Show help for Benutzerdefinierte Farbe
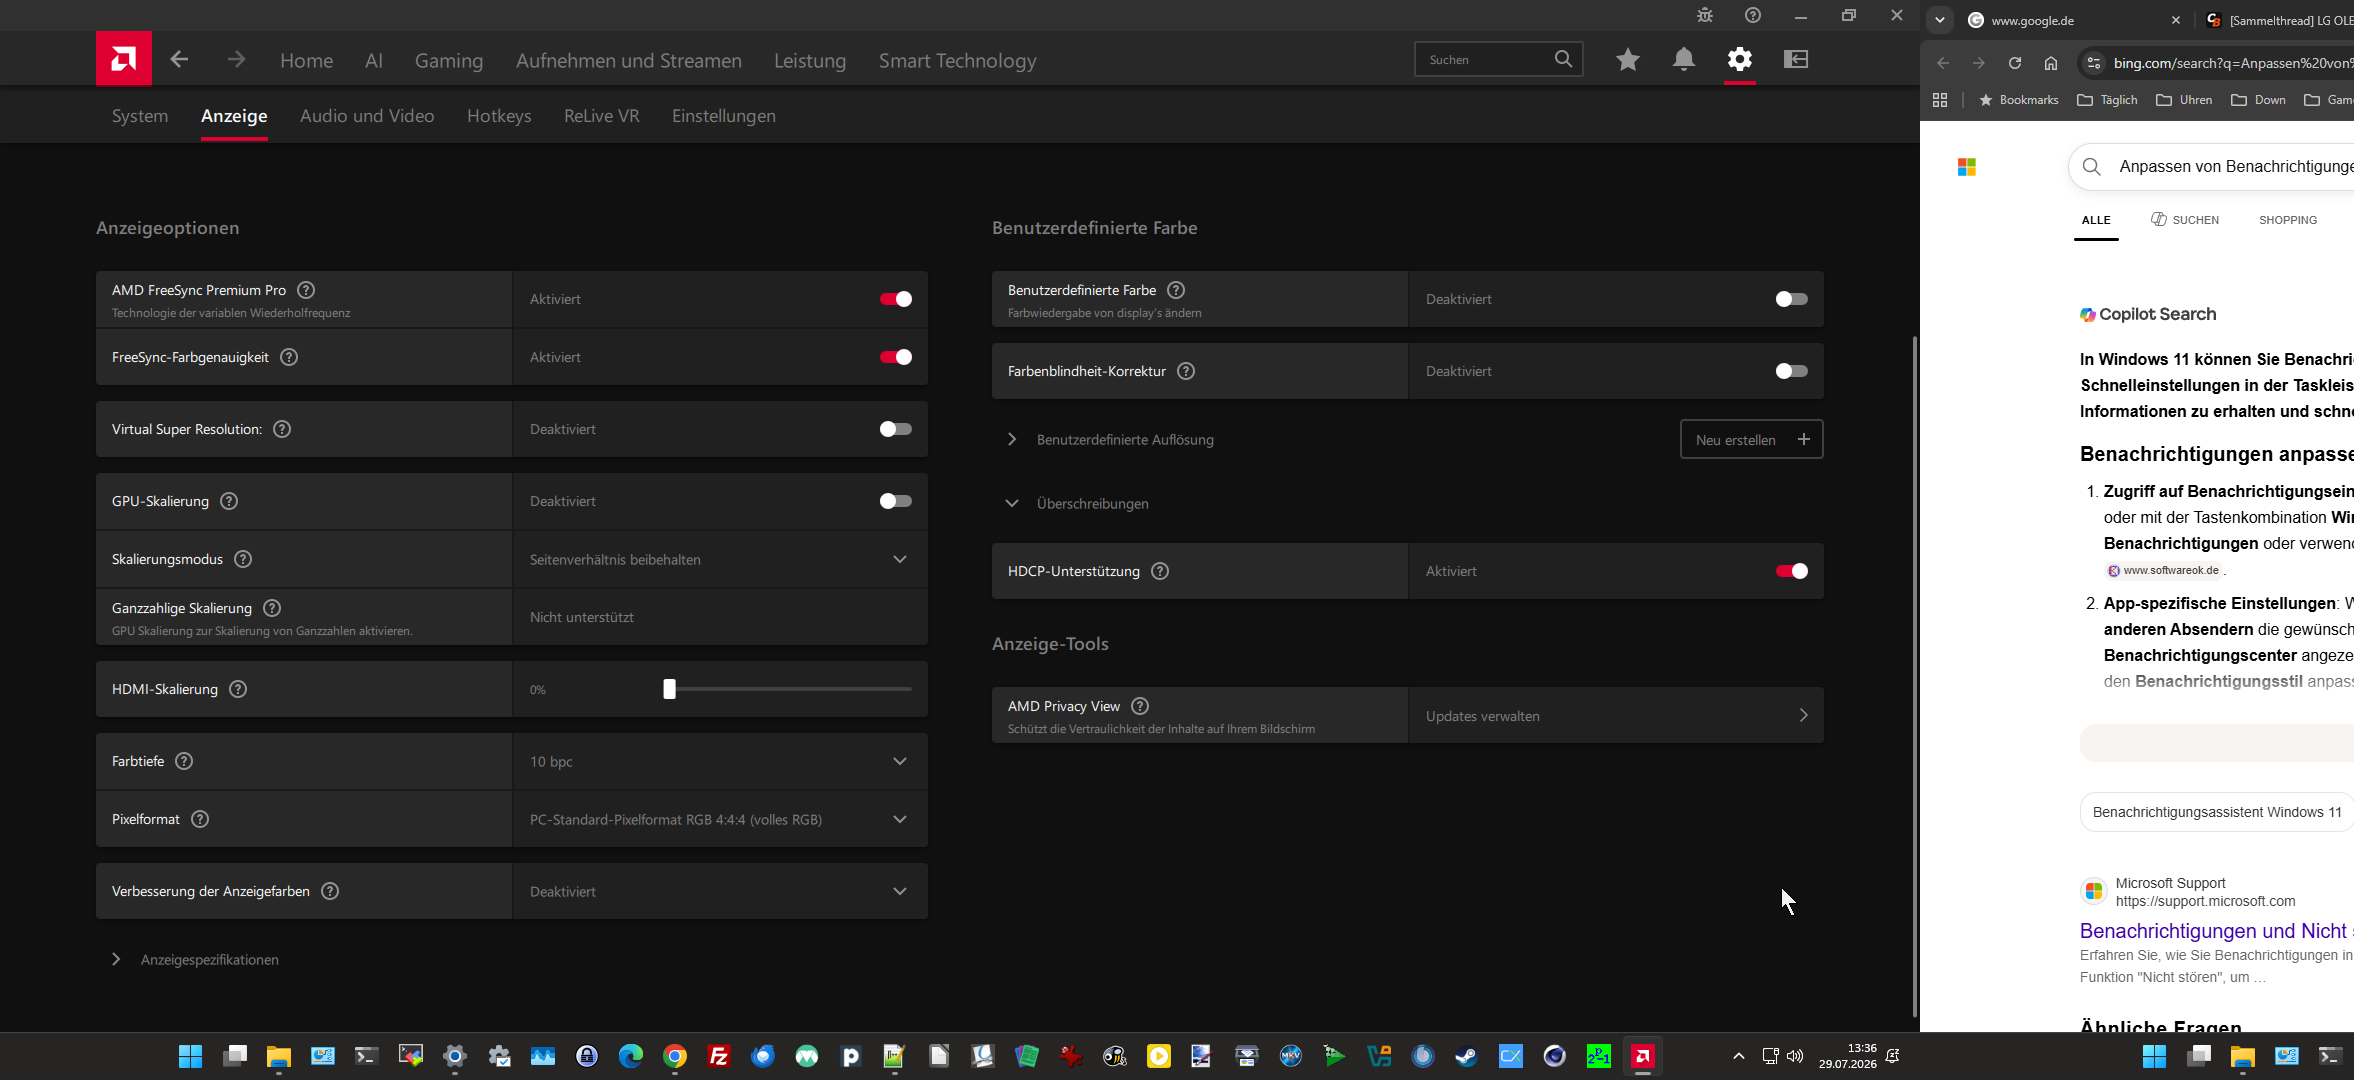Image resolution: width=2354 pixels, height=1080 pixels. pos(1176,290)
